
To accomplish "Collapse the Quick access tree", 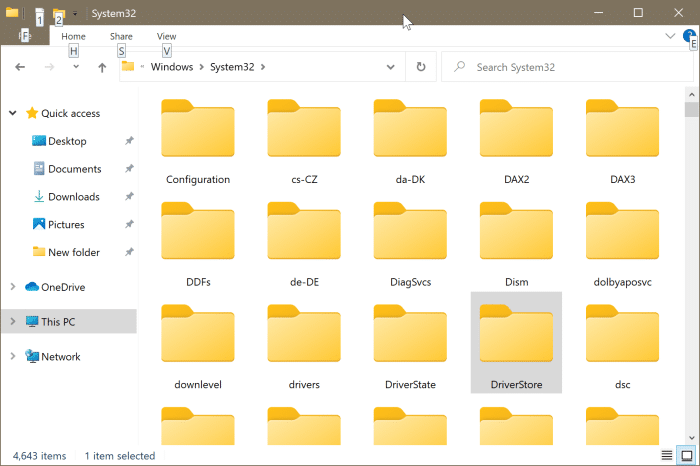I will click(x=13, y=113).
